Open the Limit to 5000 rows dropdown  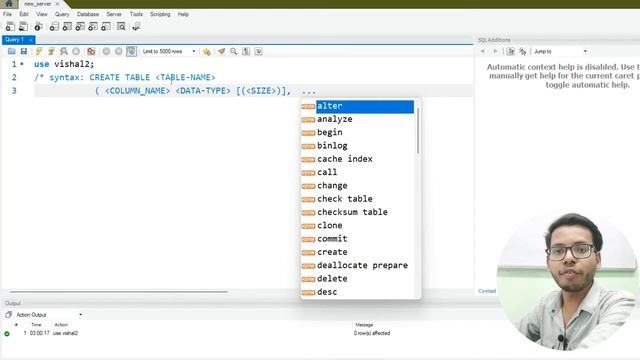coord(169,51)
